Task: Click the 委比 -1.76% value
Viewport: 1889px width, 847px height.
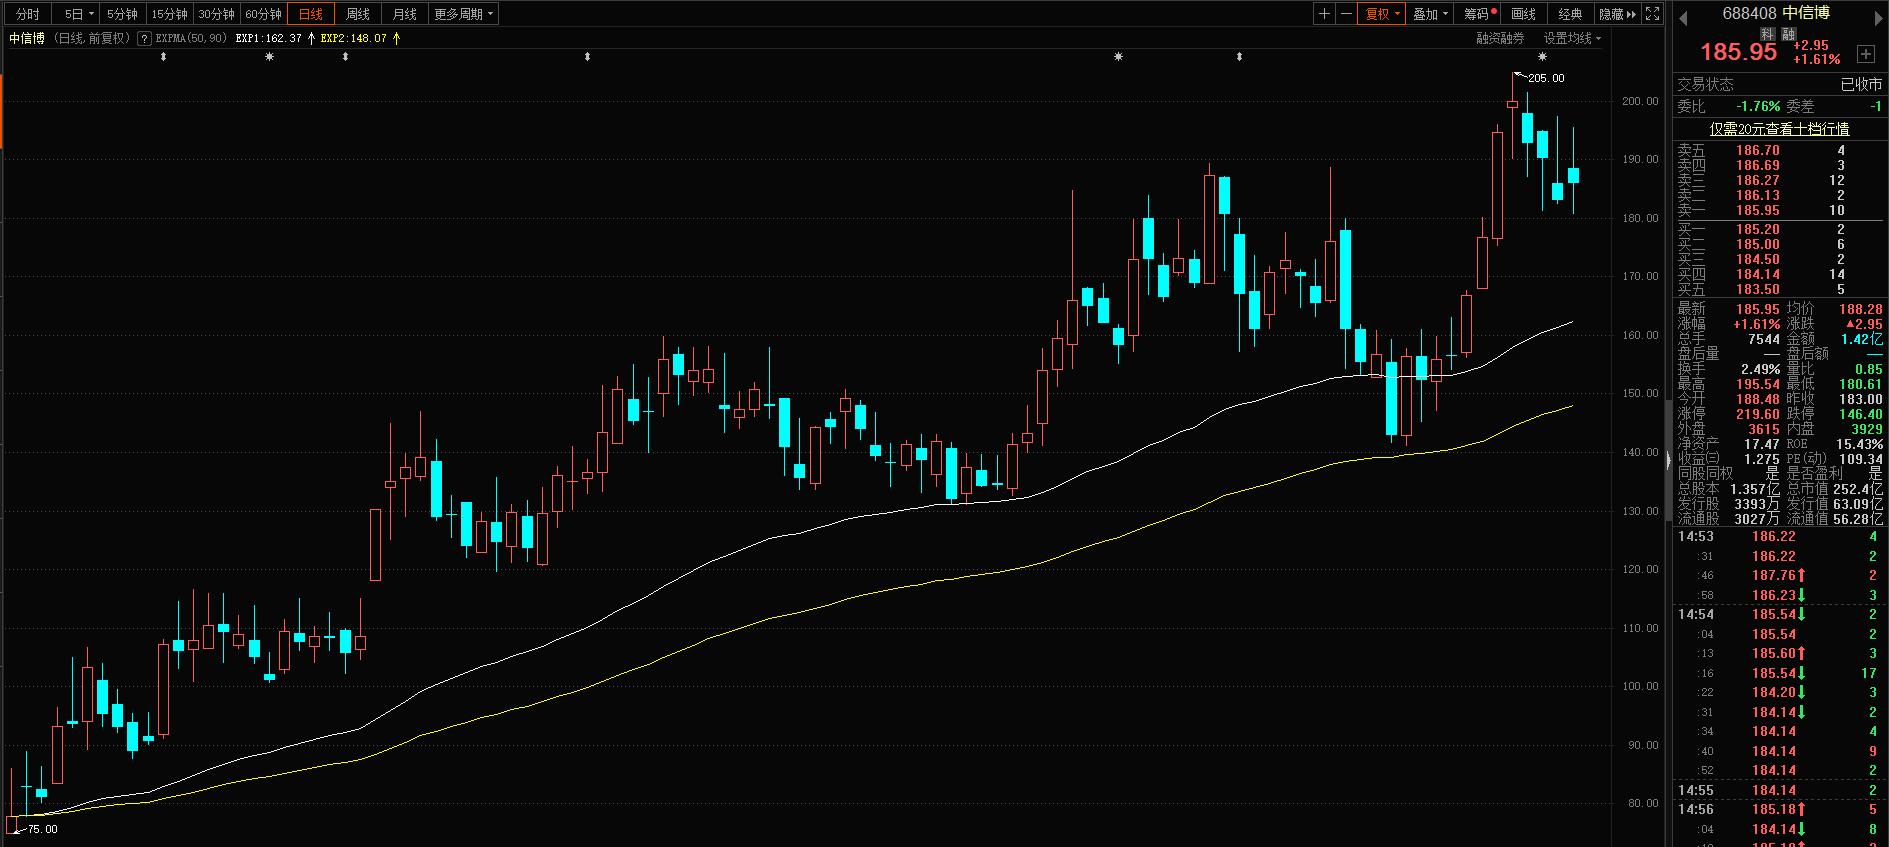Action: tap(1758, 106)
